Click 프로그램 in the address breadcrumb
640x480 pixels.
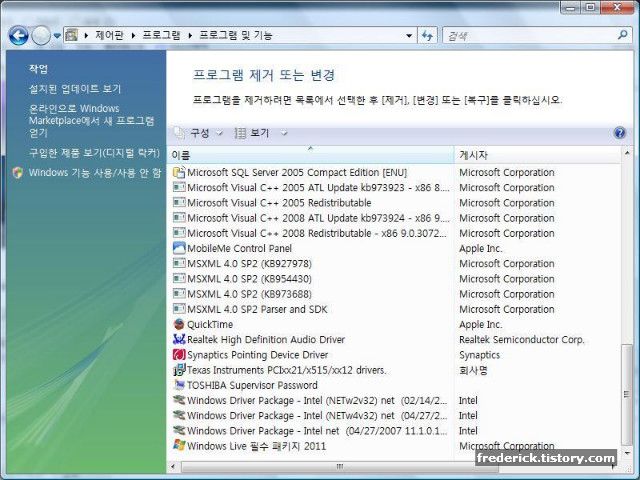pos(161,35)
